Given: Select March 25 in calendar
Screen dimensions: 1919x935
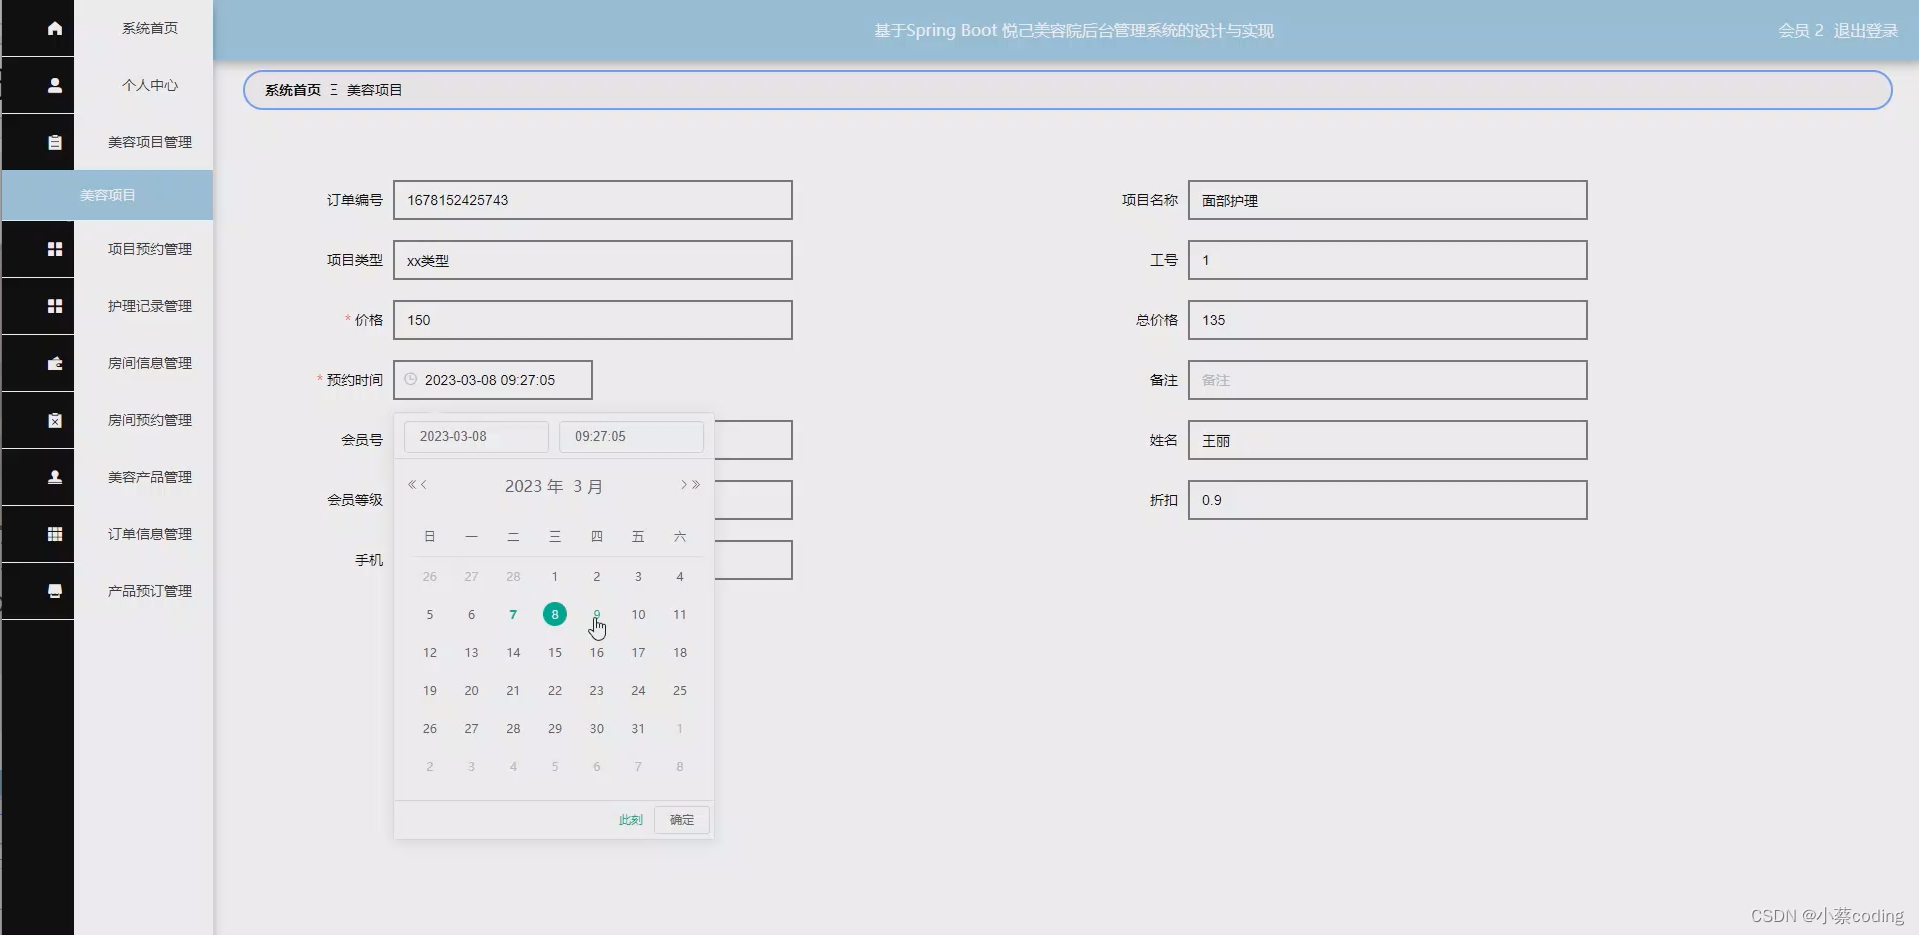Looking at the screenshot, I should [x=680, y=690].
